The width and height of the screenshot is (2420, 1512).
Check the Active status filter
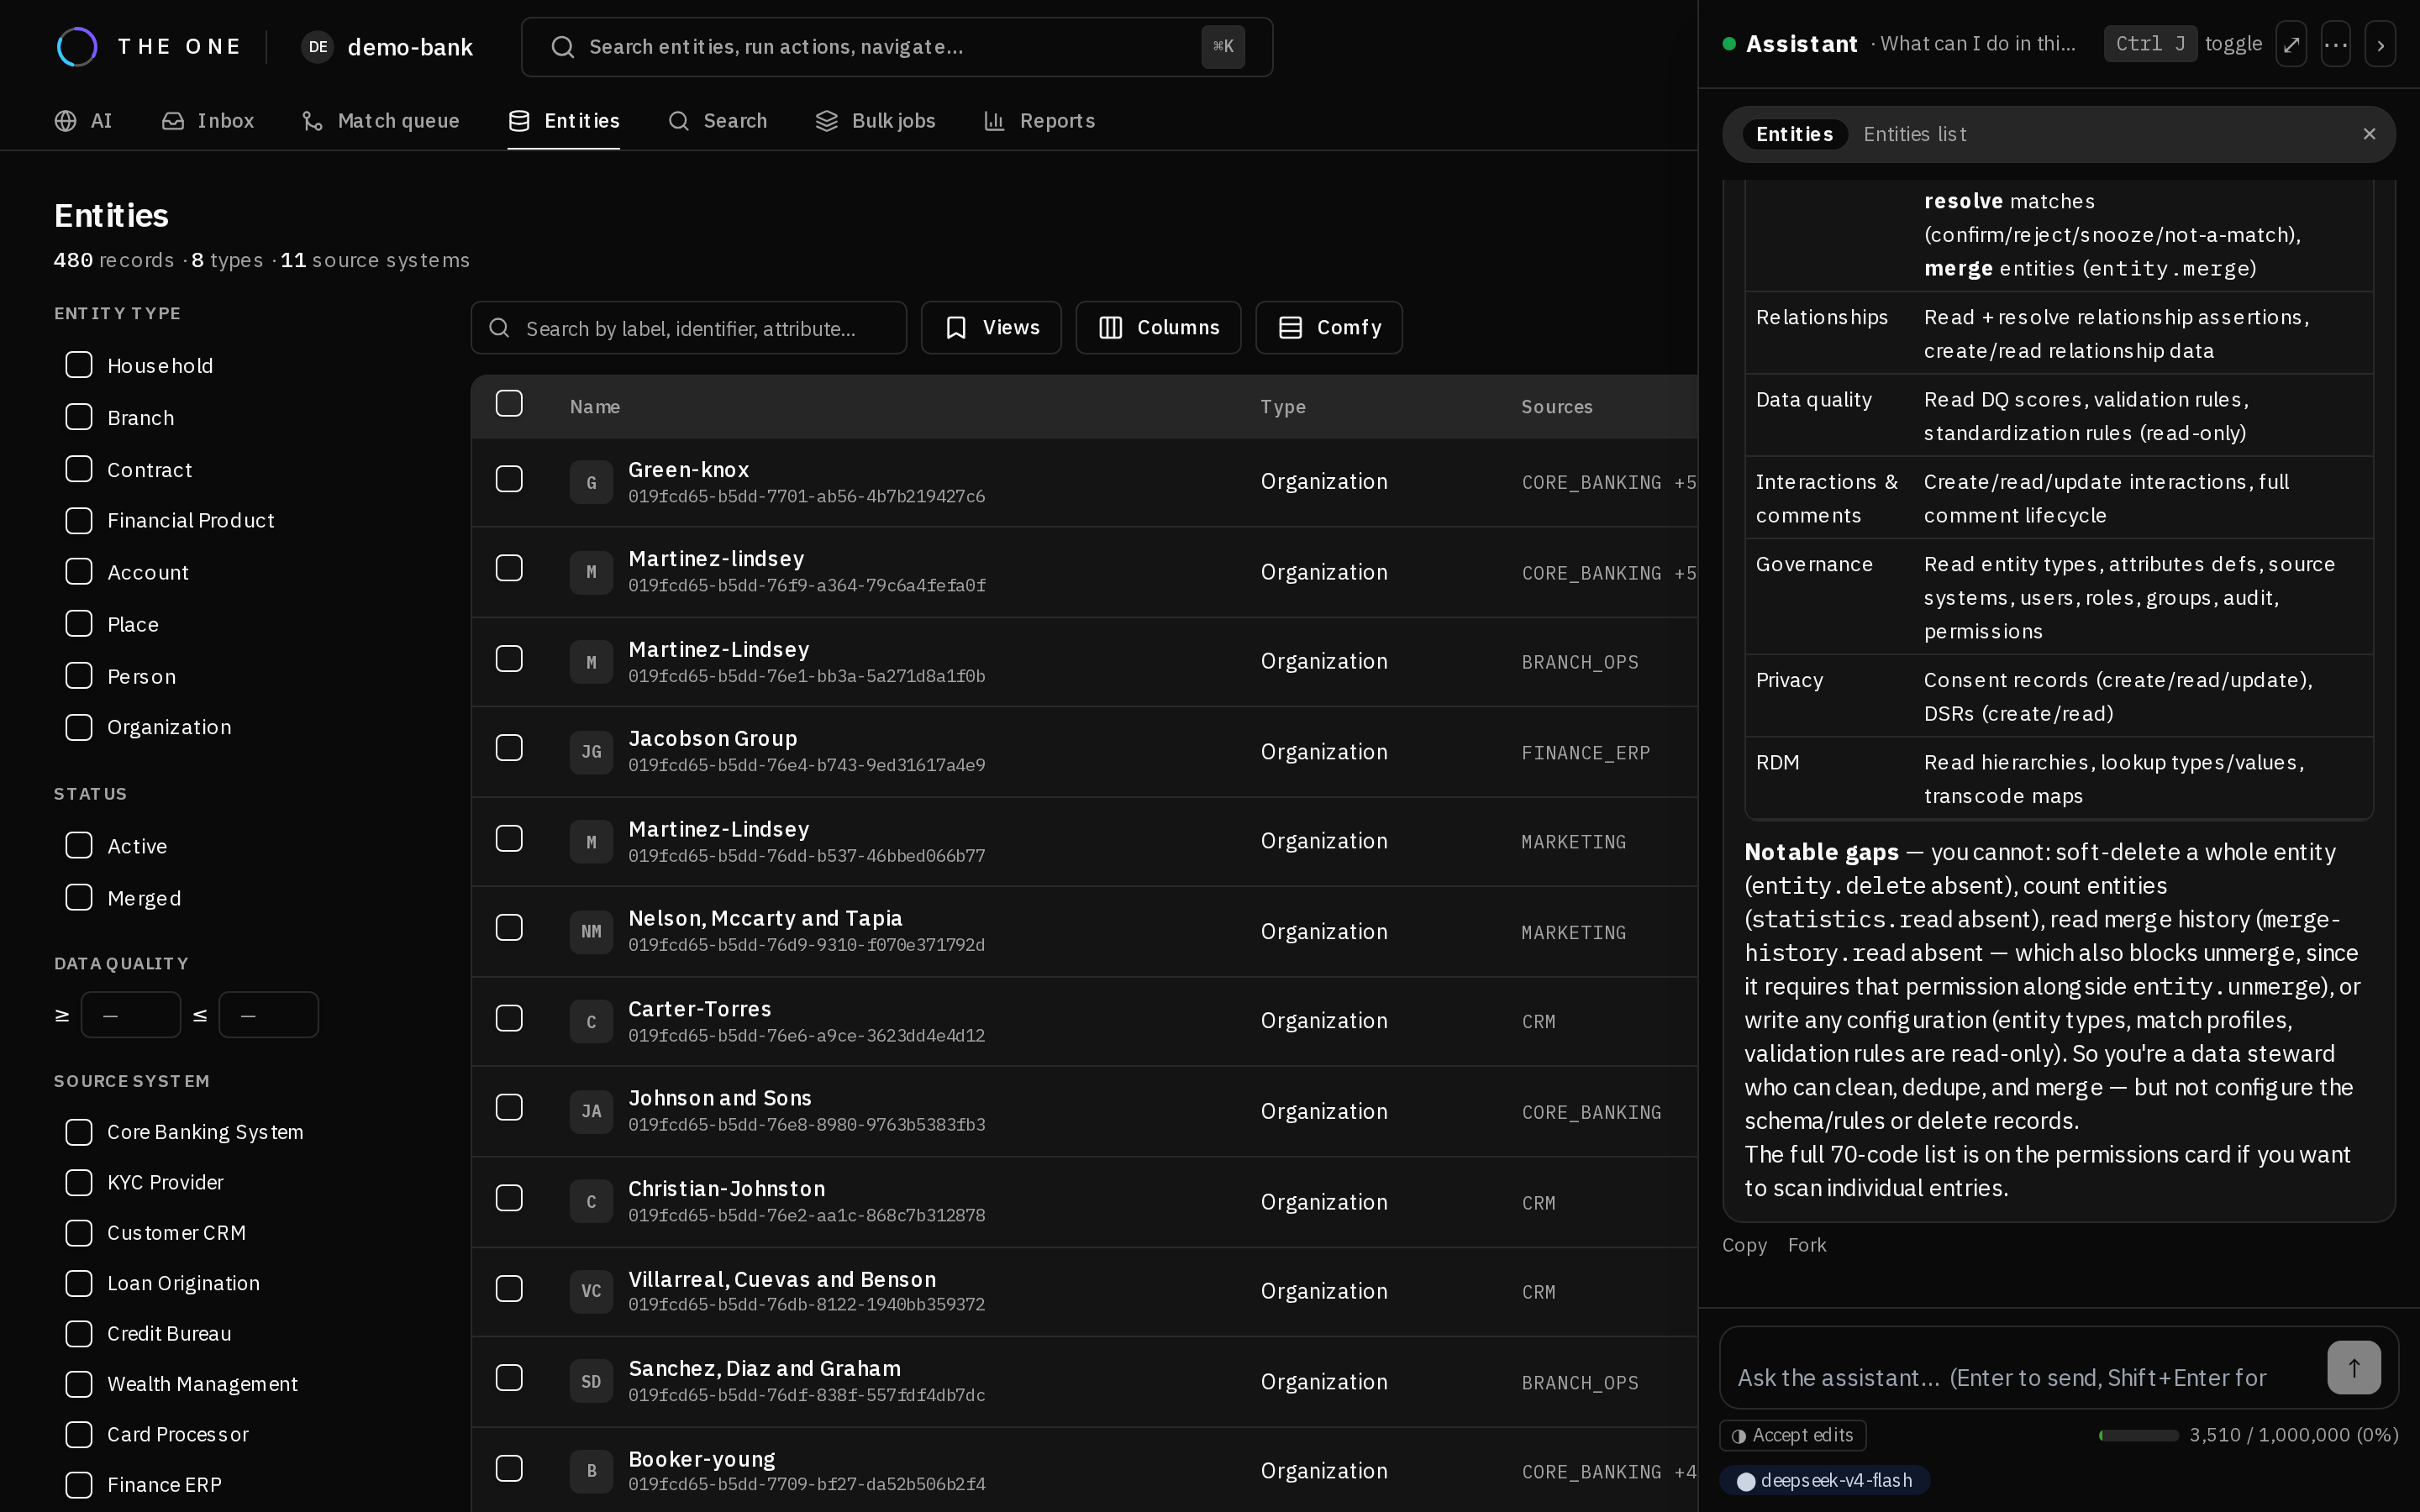[79, 846]
